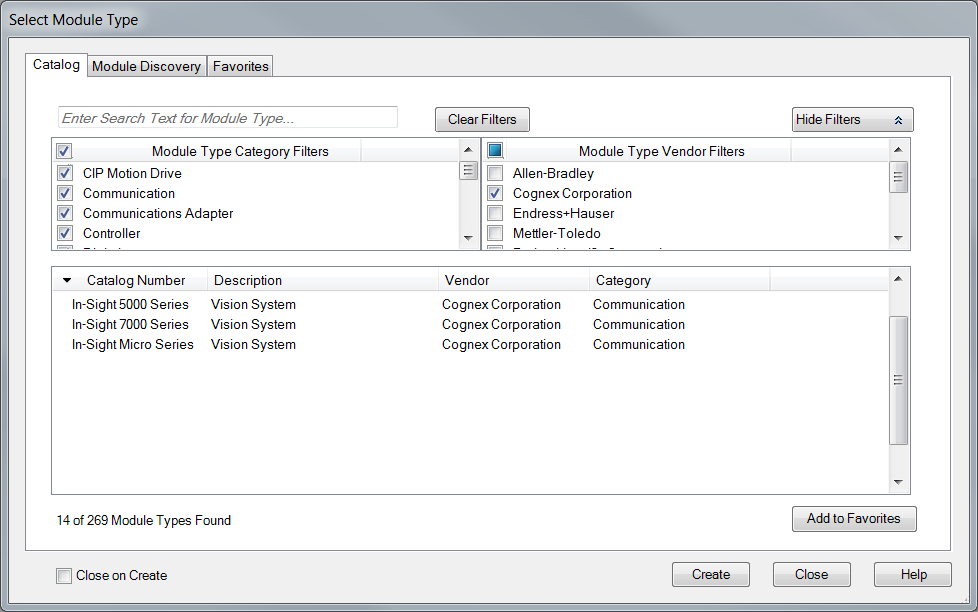Toggle the select-all category filters checkbox
Image resolution: width=978 pixels, height=612 pixels.
click(64, 151)
